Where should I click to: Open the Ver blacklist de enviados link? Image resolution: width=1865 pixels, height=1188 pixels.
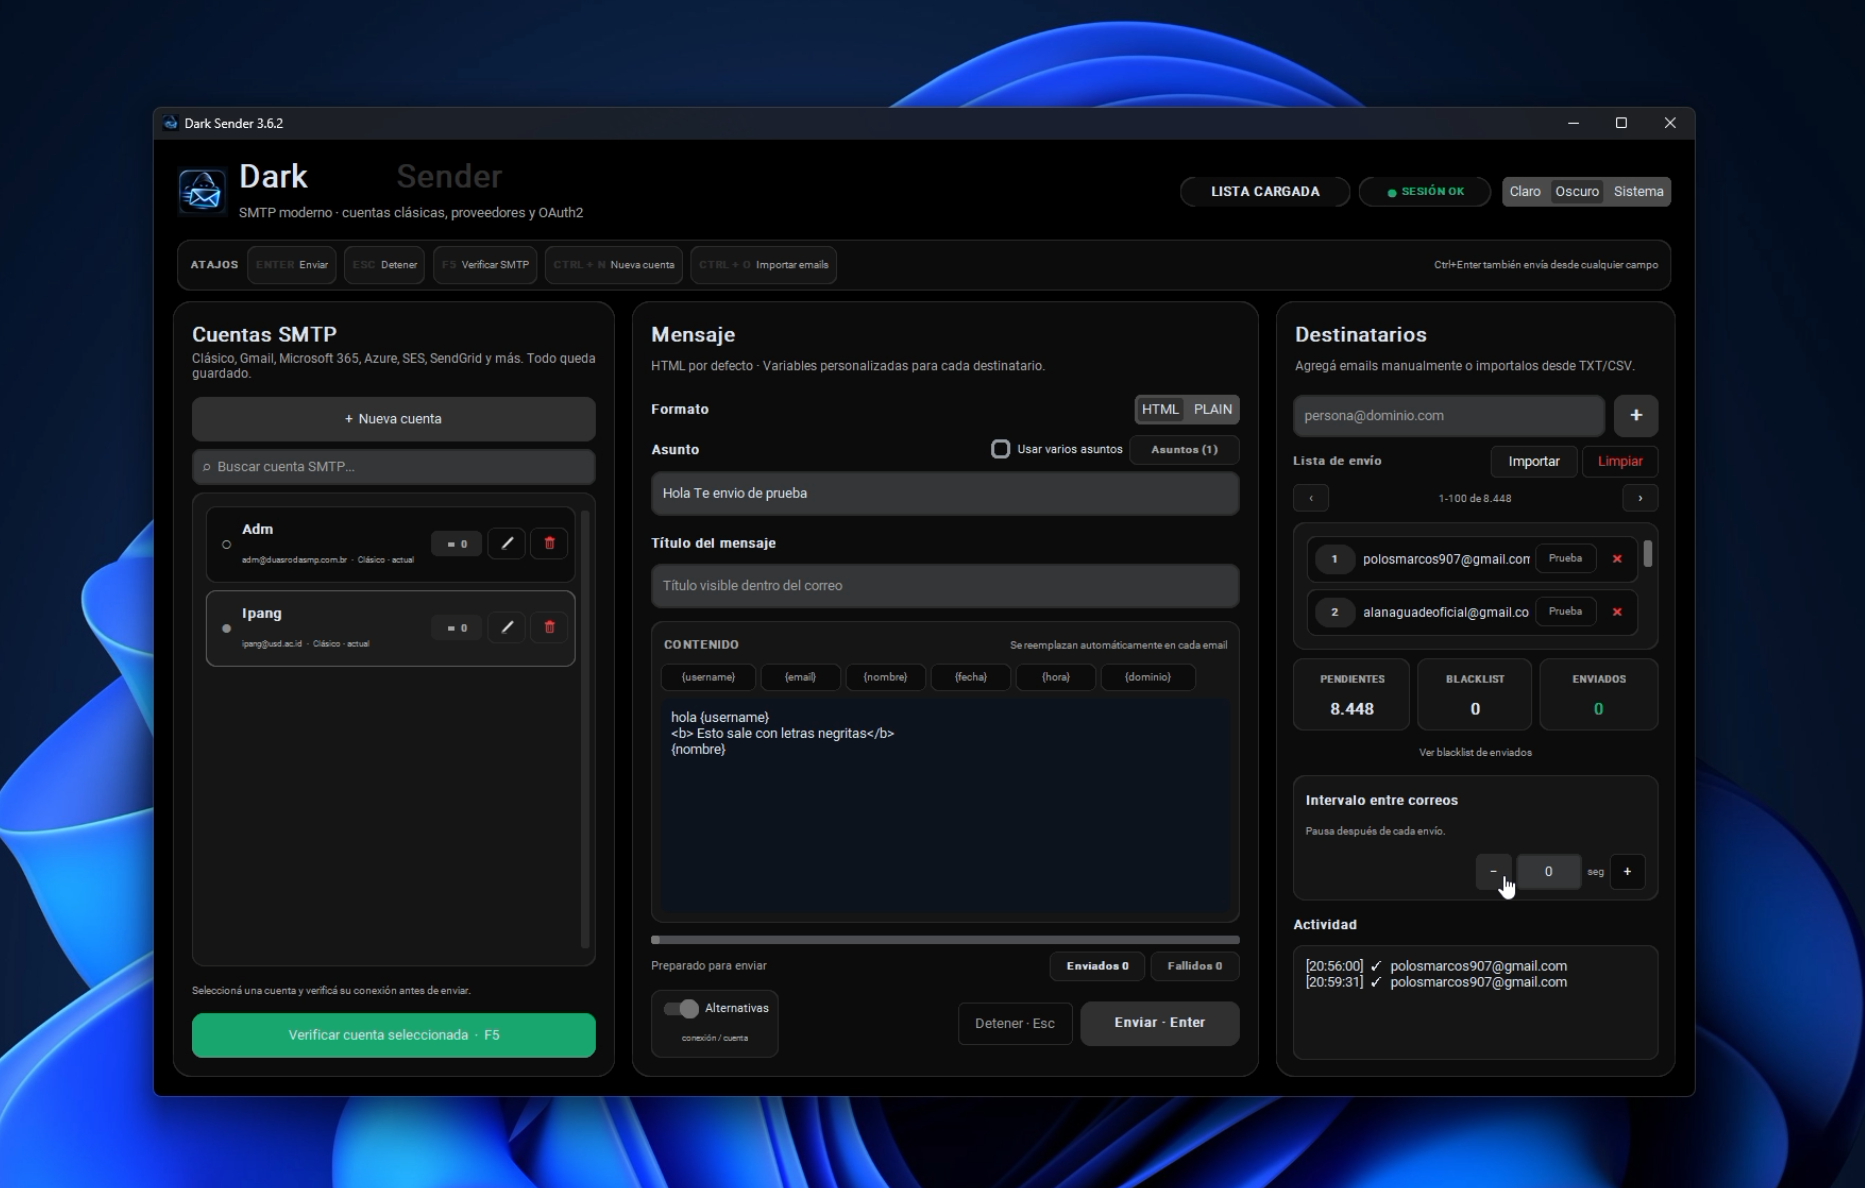[1475, 752]
